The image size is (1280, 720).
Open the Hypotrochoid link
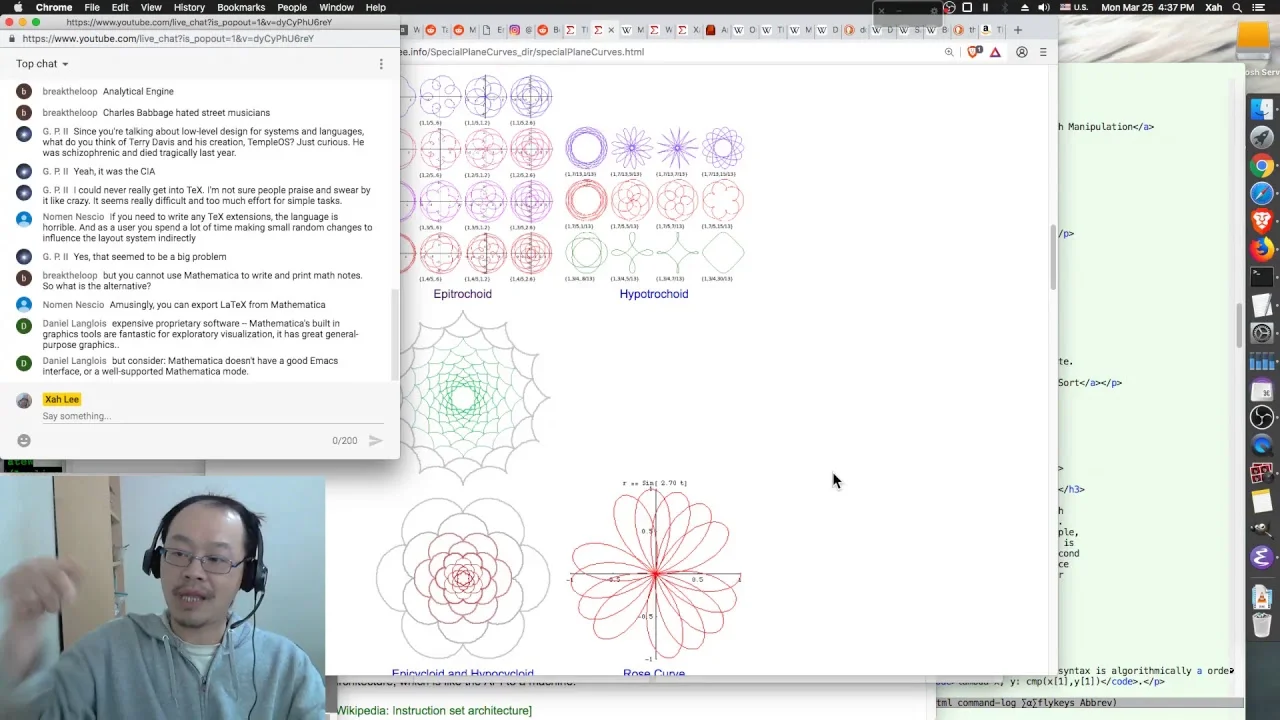654,294
